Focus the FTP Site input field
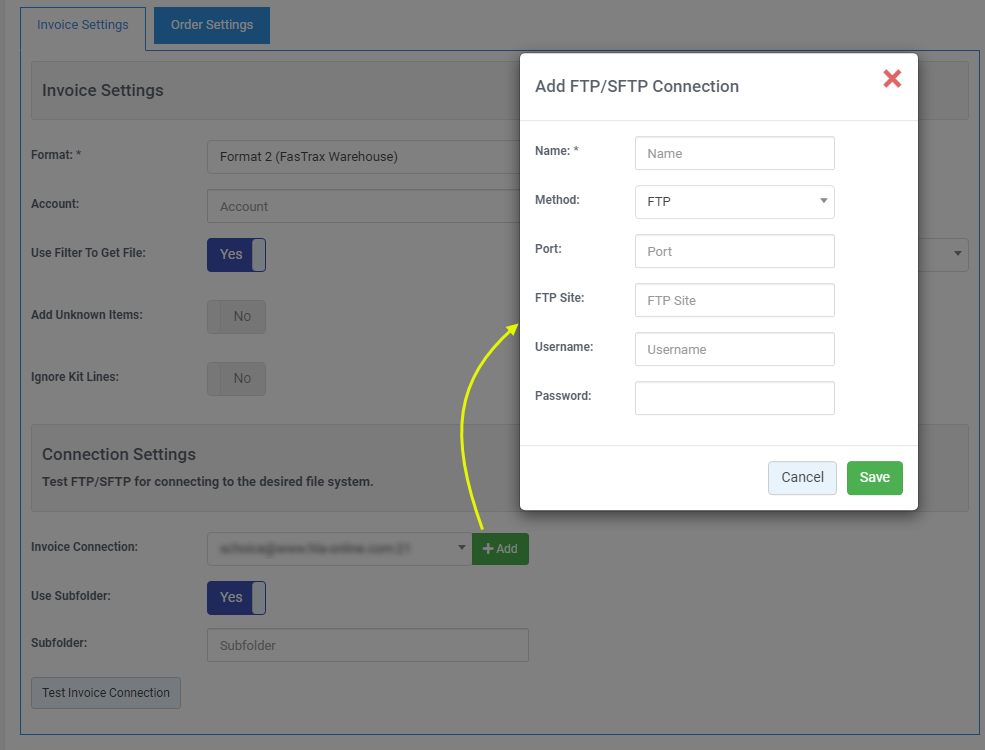Screen dimensions: 985x750 pyautogui.click(x=734, y=300)
